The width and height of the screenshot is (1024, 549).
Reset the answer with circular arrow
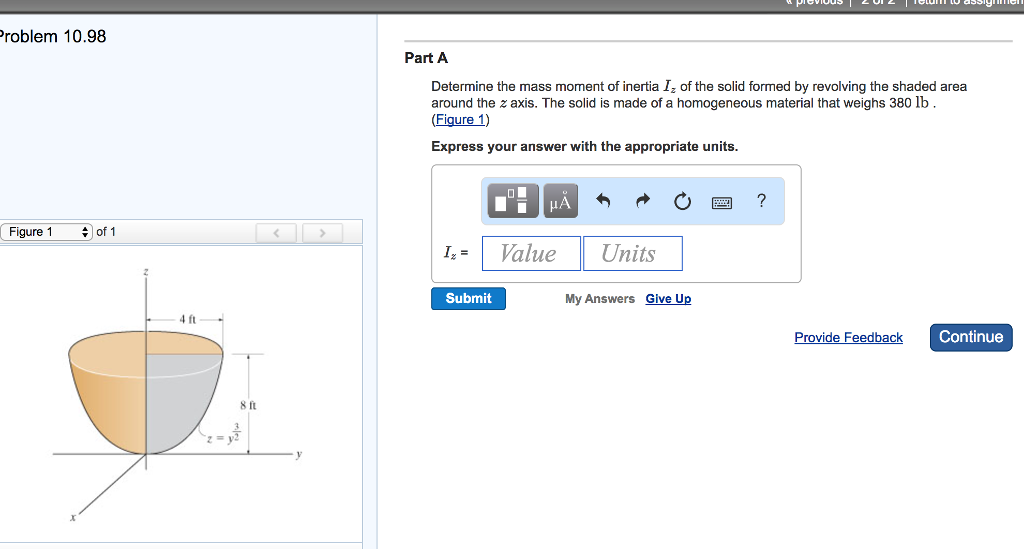682,201
